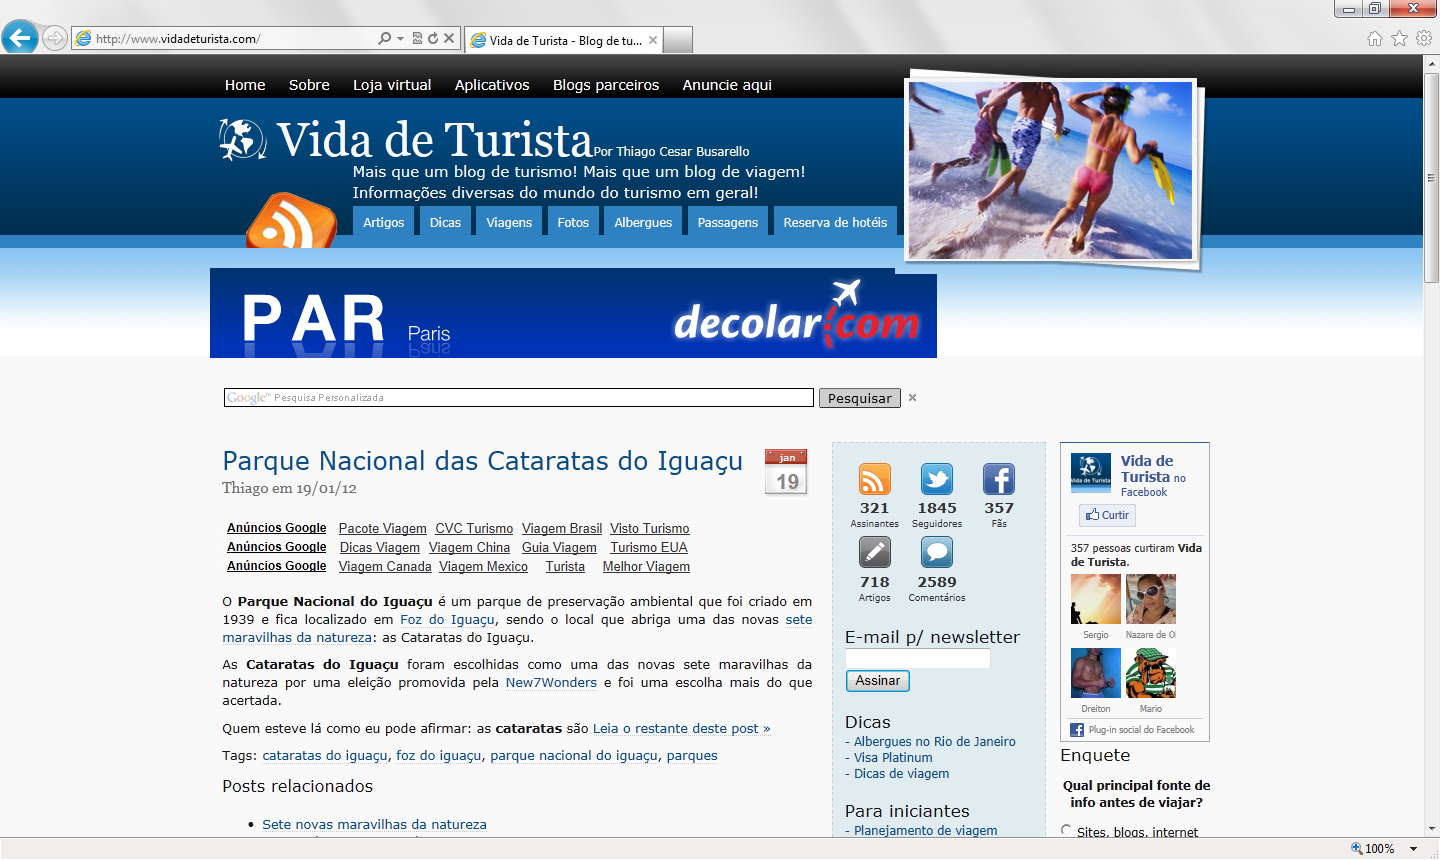The width and height of the screenshot is (1440, 860).
Task: Click the Assinar newsletter button
Action: tap(877, 681)
